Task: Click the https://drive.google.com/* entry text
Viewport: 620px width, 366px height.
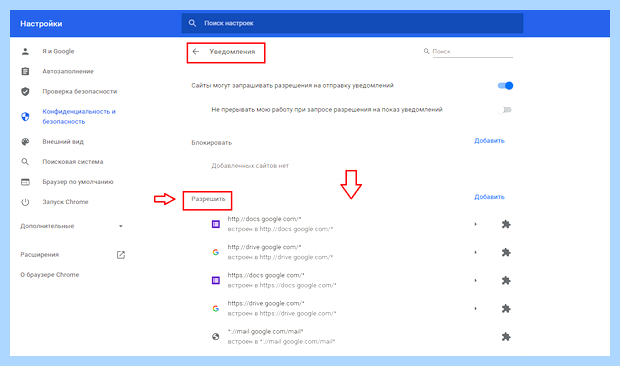Action: pyautogui.click(x=266, y=303)
